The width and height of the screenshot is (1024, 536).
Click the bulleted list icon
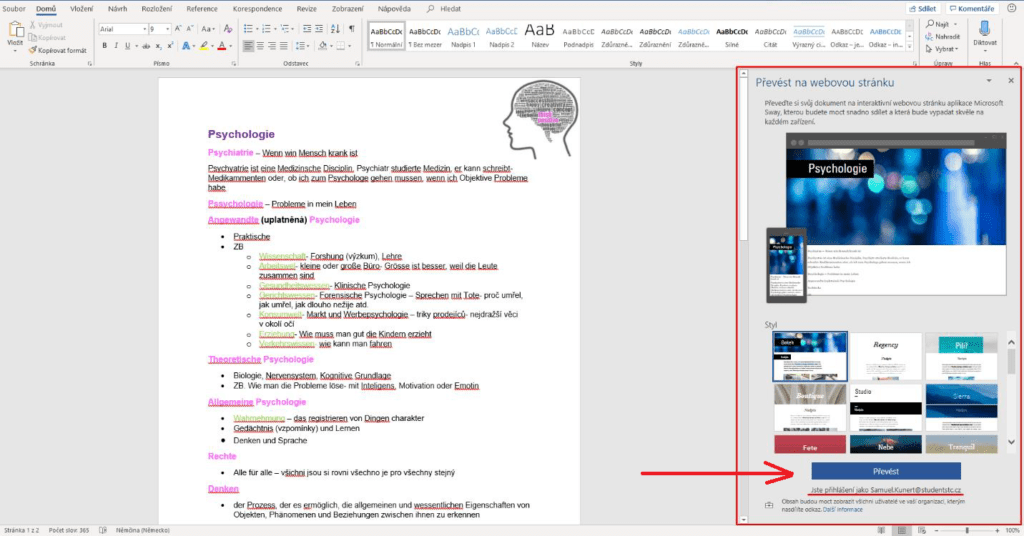[x=249, y=29]
